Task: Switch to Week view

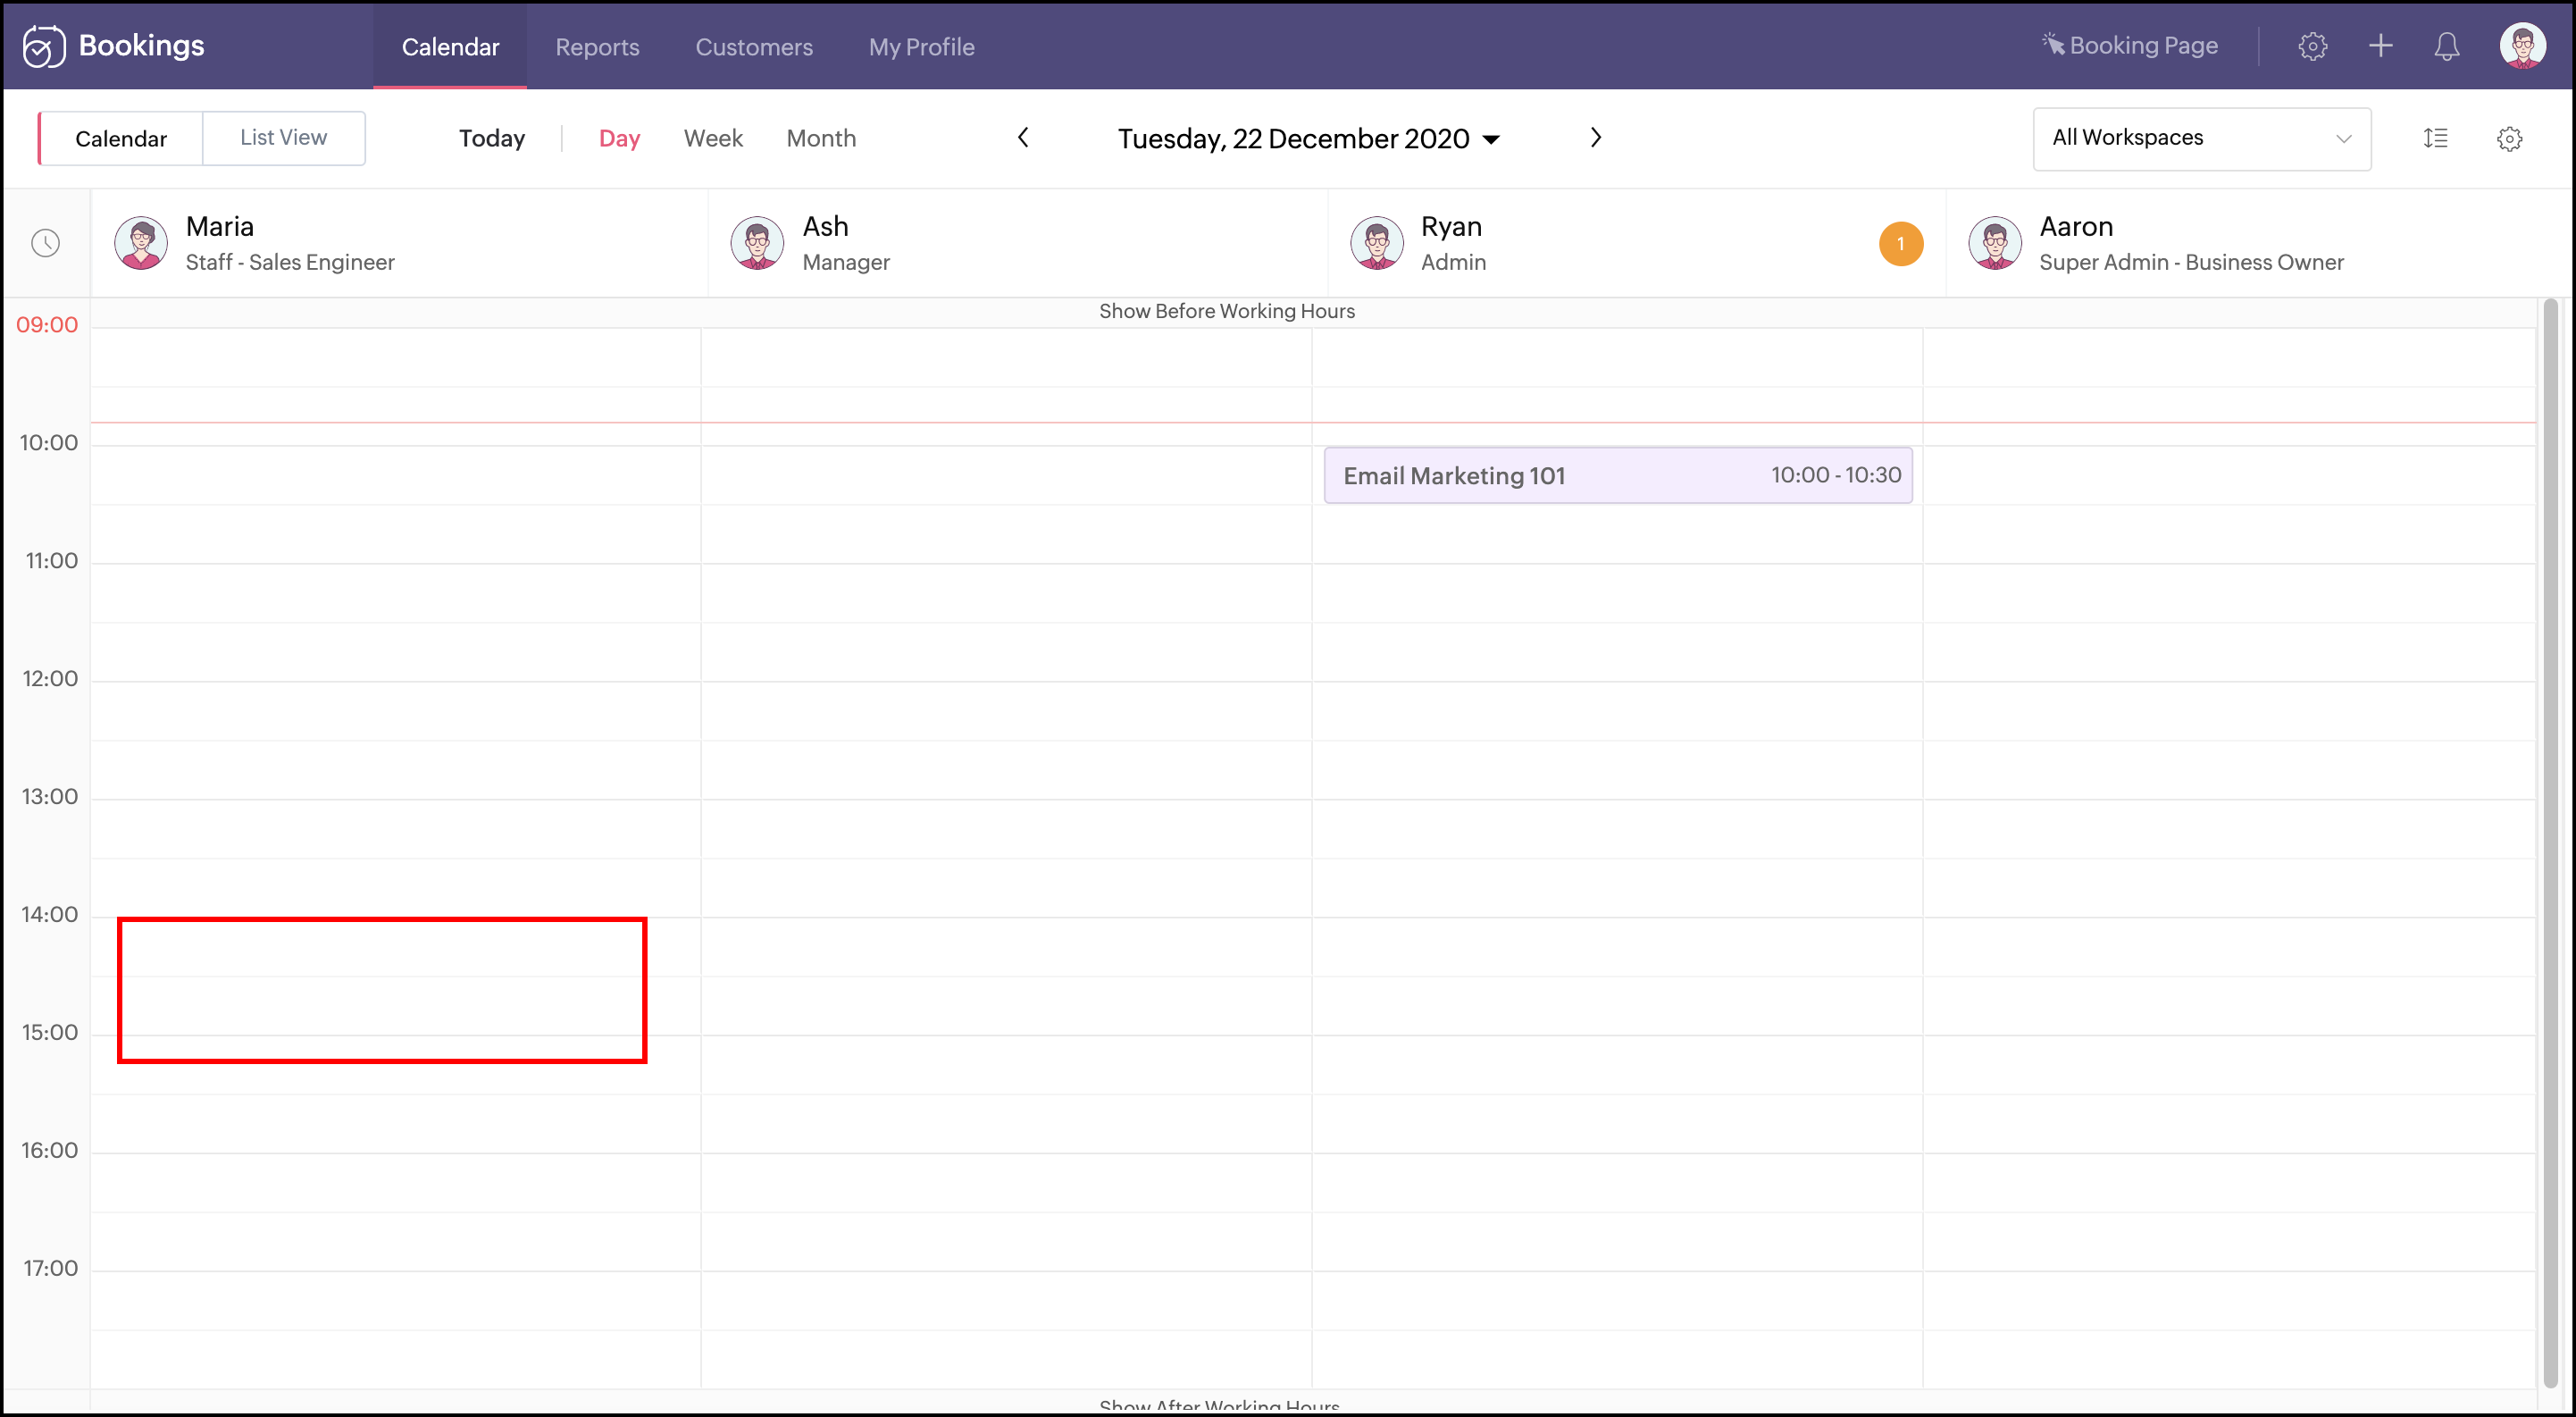Action: 713,138
